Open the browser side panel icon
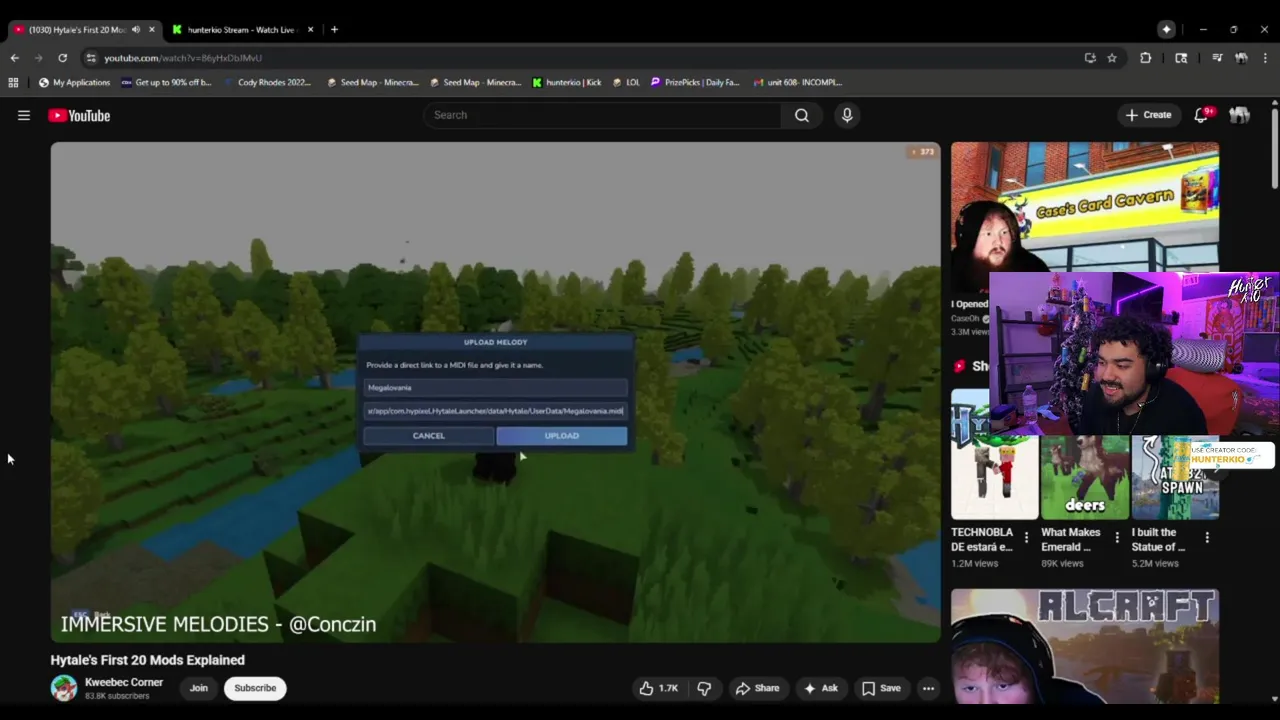The width and height of the screenshot is (1280, 720). [1181, 58]
